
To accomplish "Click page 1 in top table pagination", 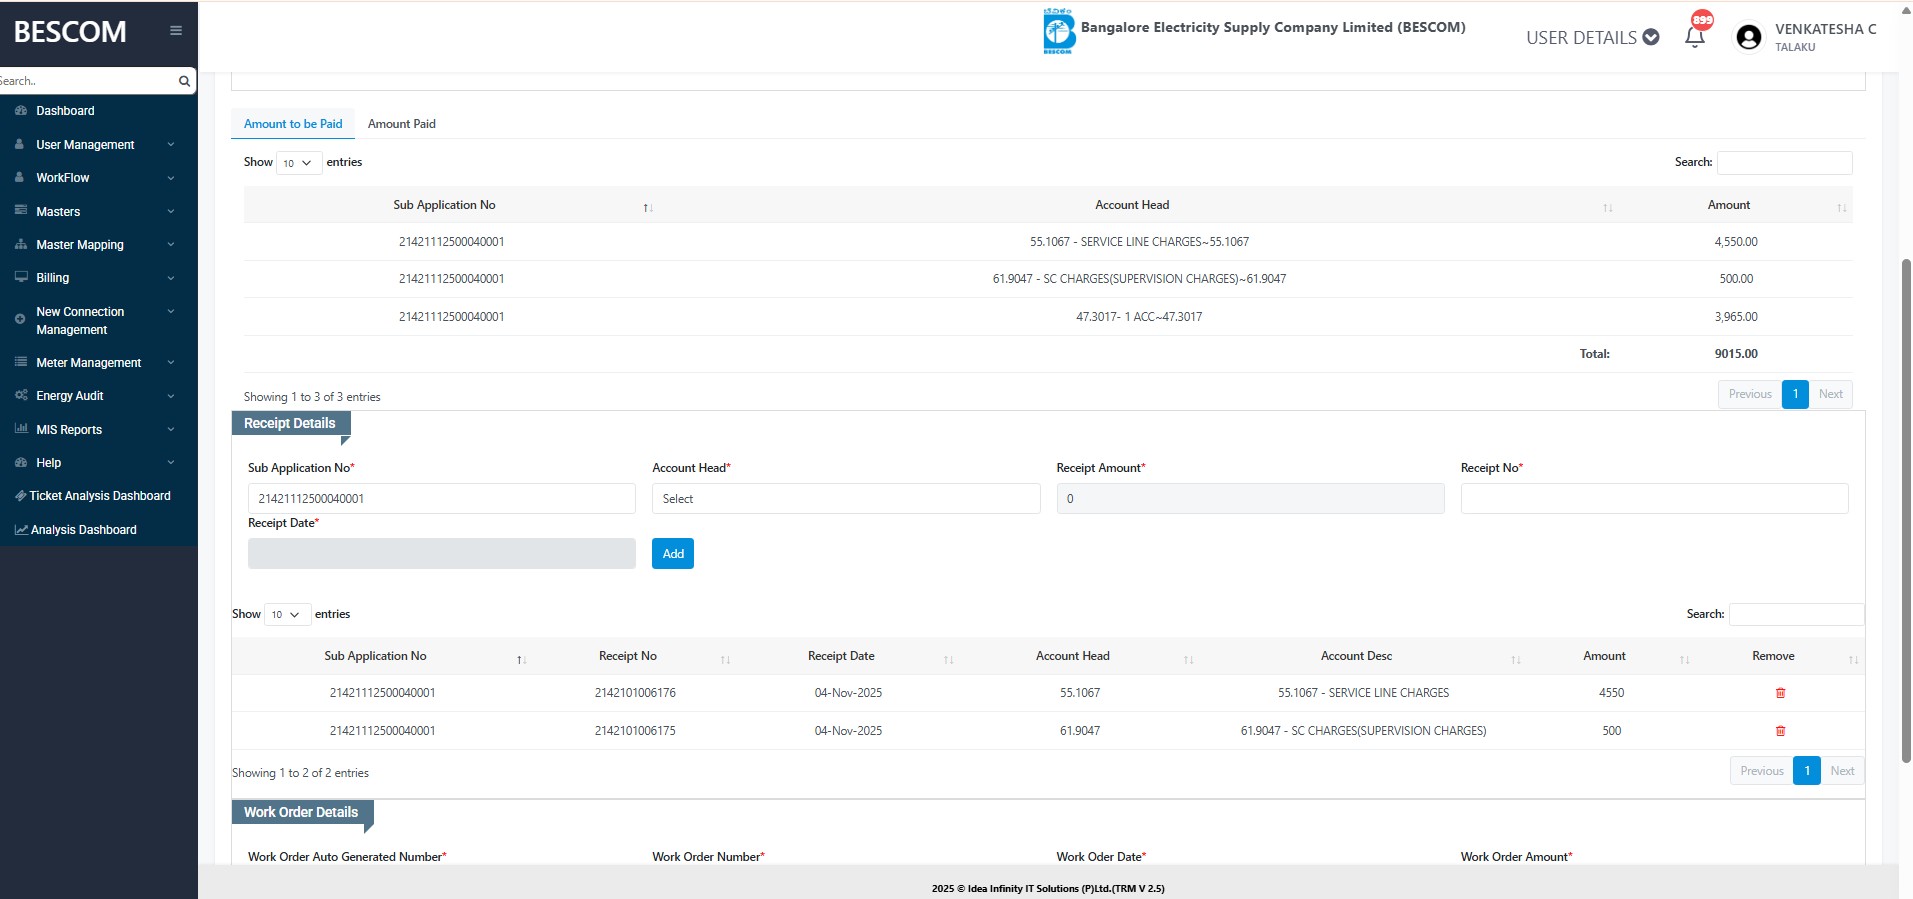I will [1795, 394].
